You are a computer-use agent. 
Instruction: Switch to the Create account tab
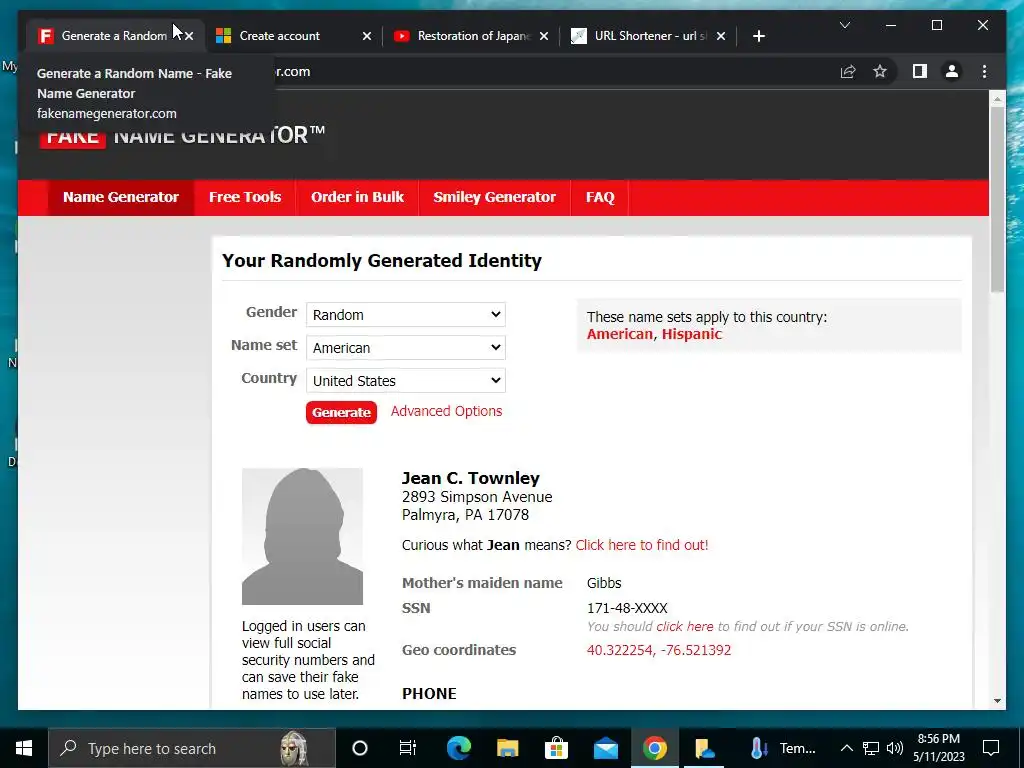pos(280,36)
